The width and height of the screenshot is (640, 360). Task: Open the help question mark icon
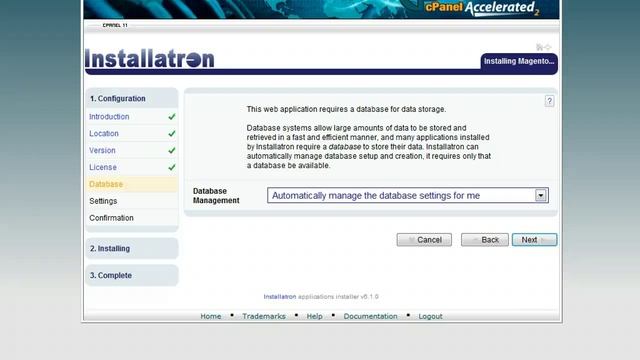549,101
